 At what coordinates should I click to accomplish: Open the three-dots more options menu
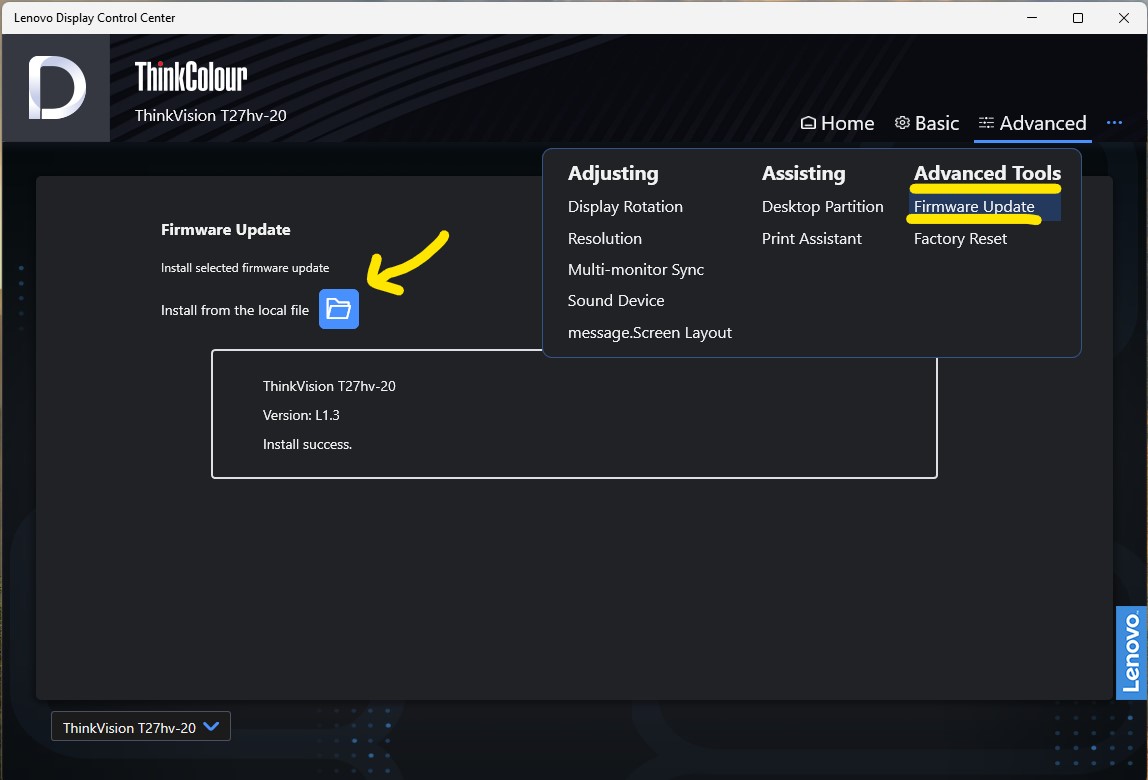[x=1114, y=123]
